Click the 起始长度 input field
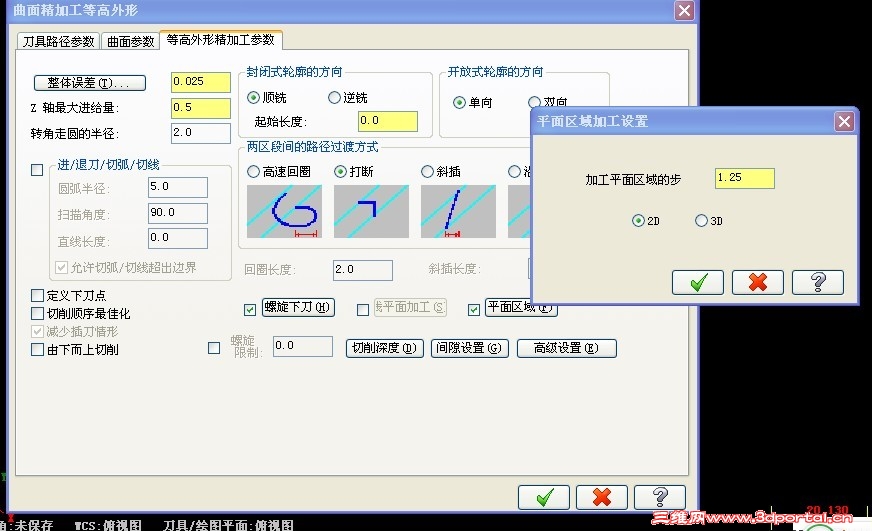Image resolution: width=872 pixels, height=531 pixels. (x=388, y=121)
